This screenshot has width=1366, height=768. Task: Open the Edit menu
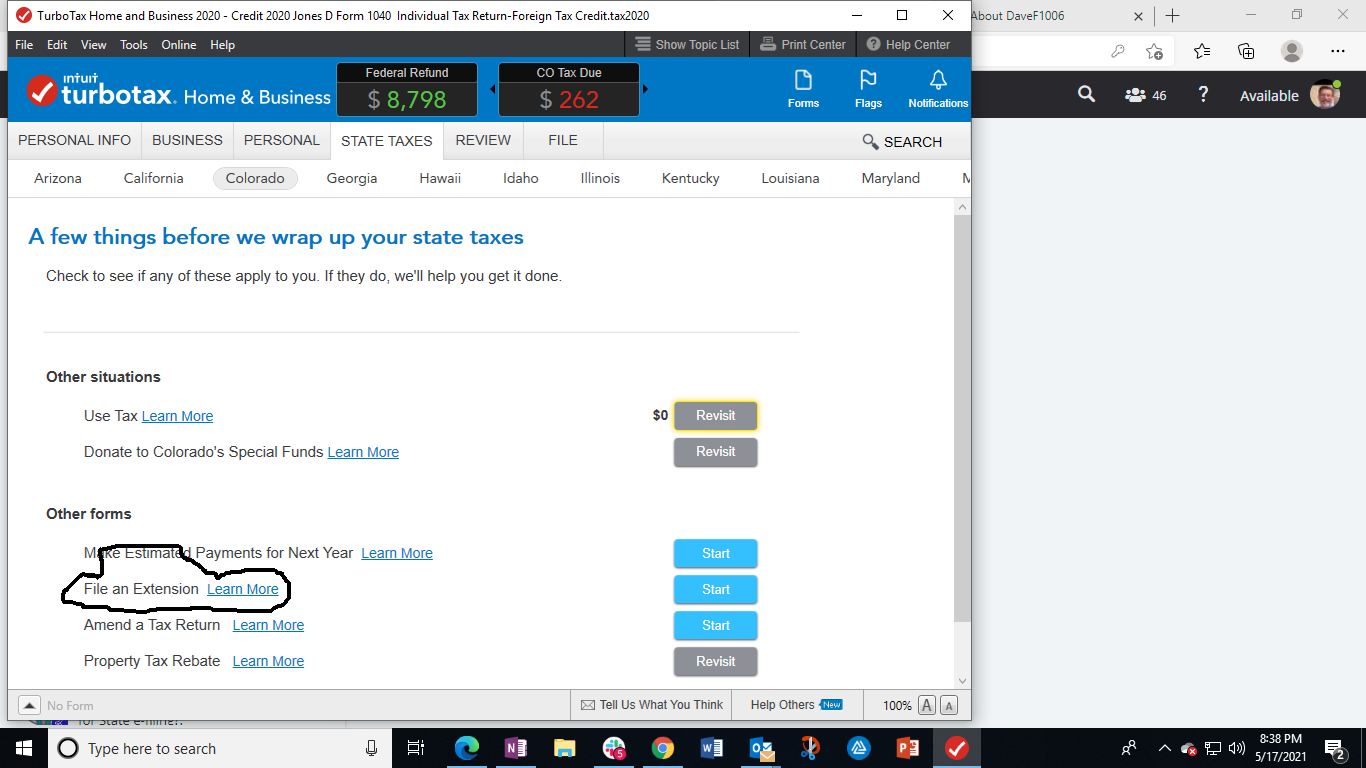click(x=57, y=45)
